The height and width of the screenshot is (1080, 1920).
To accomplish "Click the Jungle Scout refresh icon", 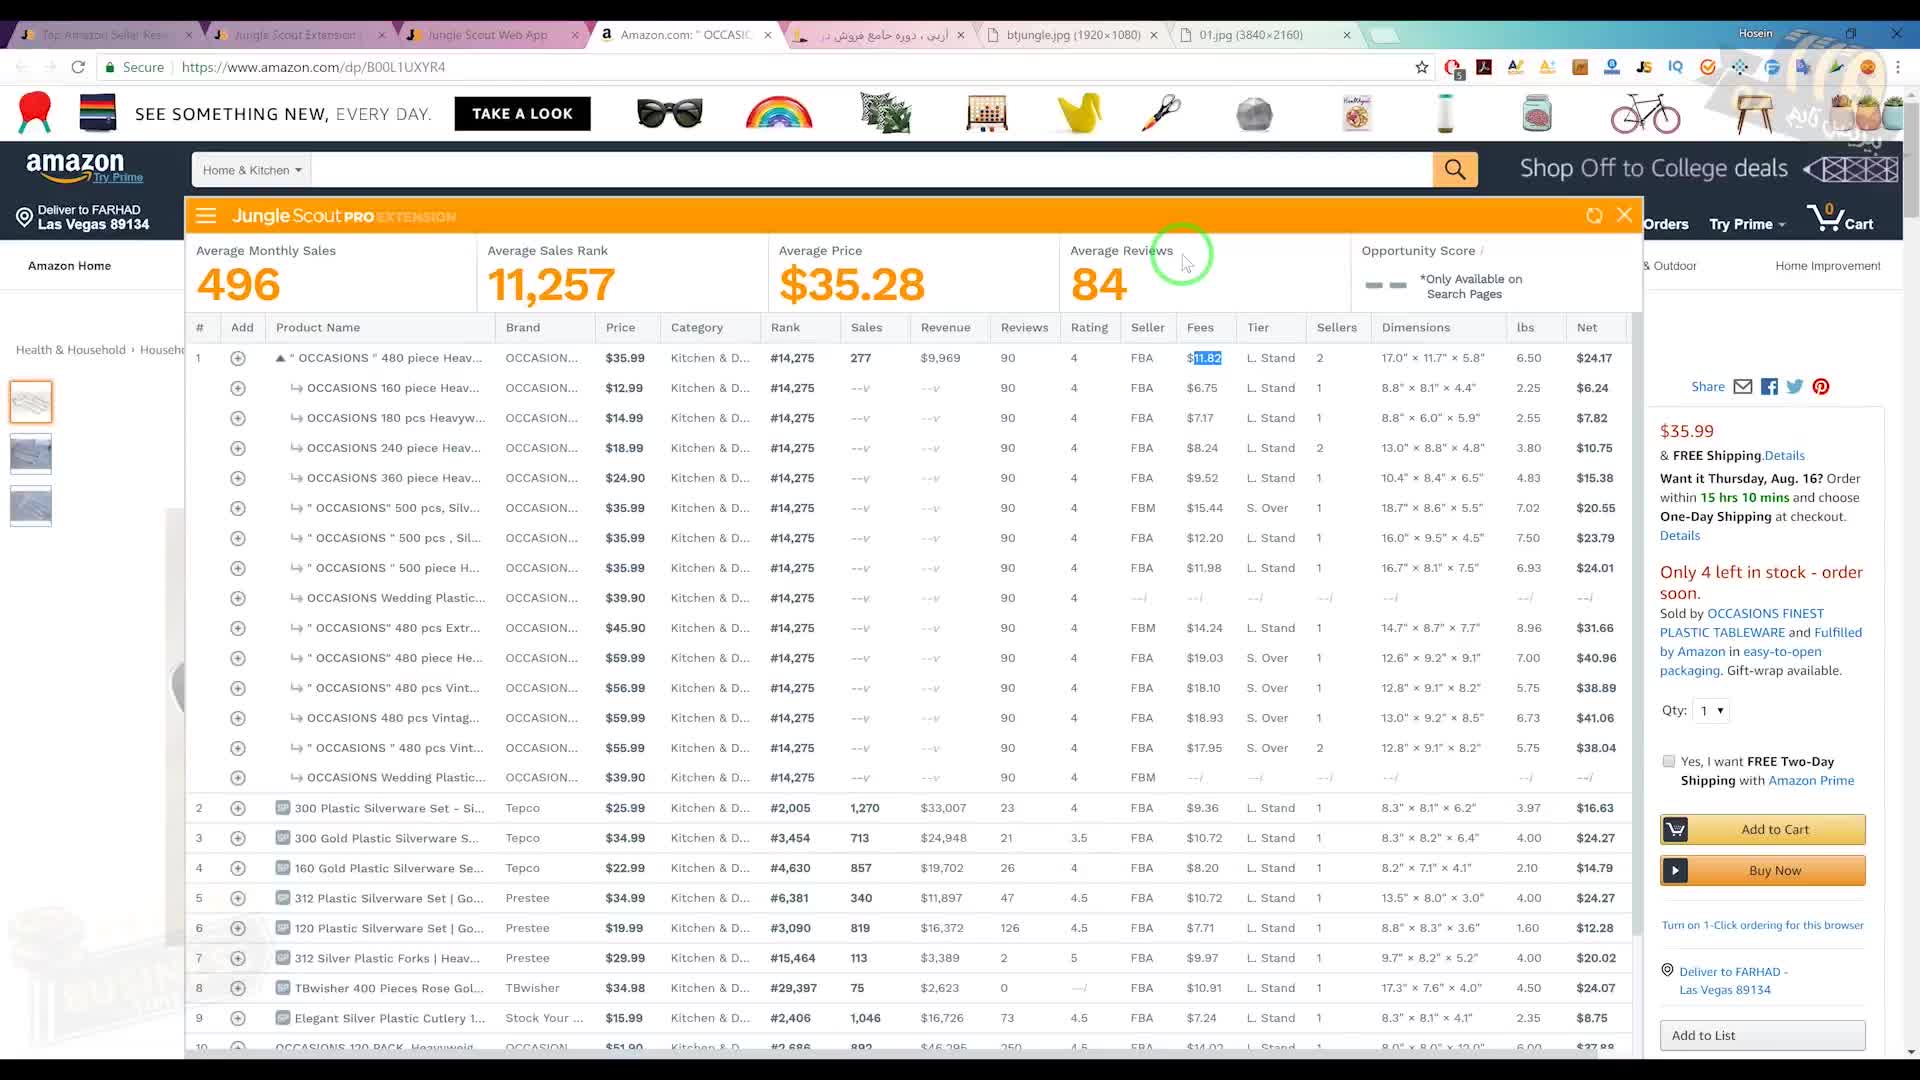I will coord(1594,216).
